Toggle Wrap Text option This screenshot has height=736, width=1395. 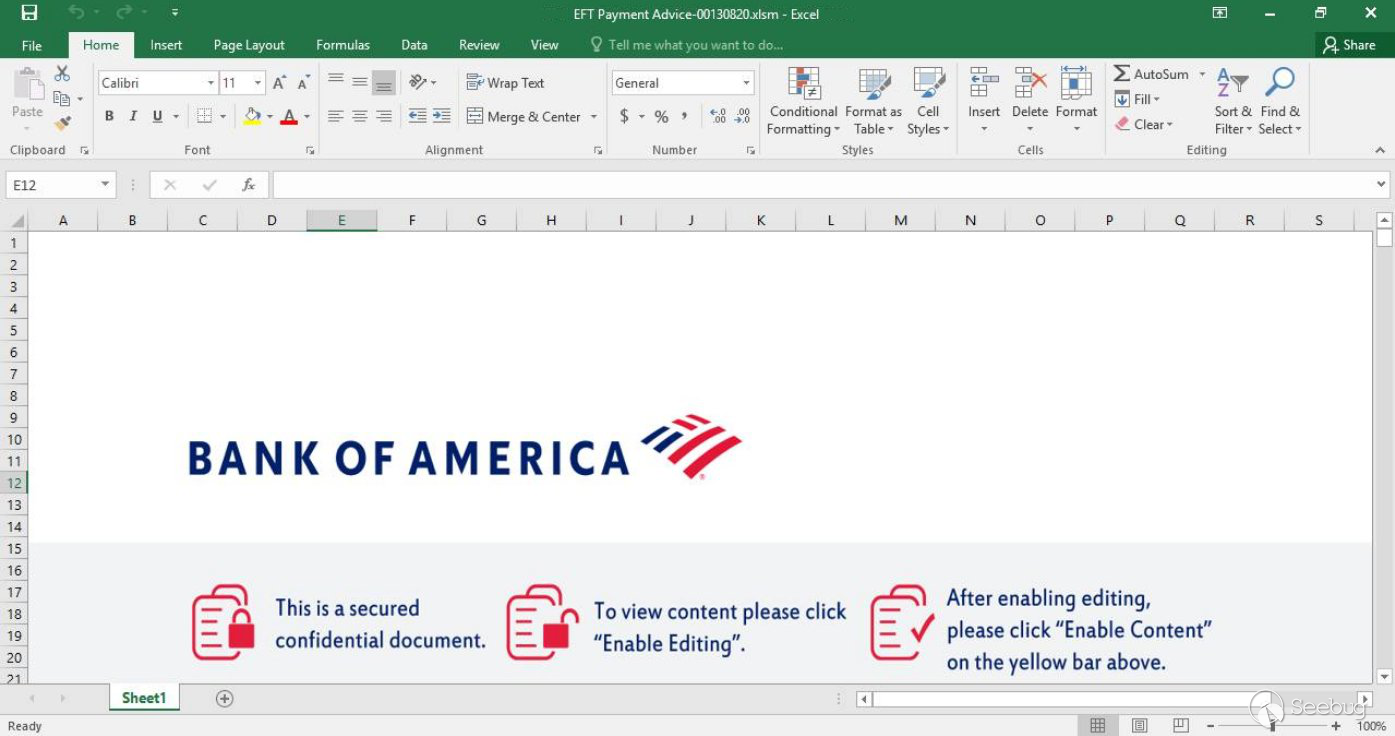(506, 83)
